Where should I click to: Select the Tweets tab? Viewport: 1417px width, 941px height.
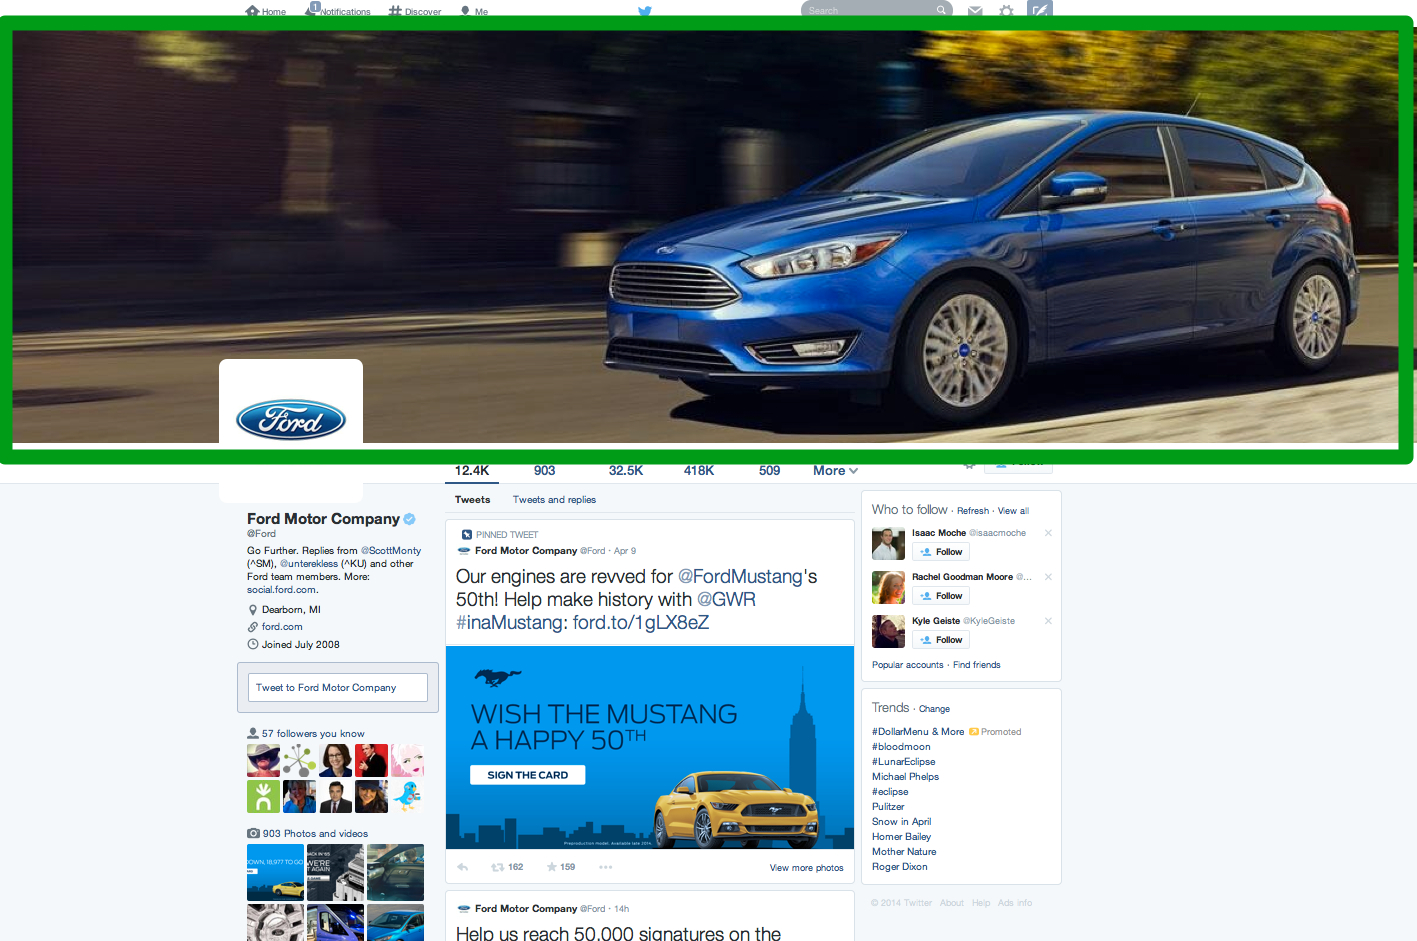click(x=472, y=500)
